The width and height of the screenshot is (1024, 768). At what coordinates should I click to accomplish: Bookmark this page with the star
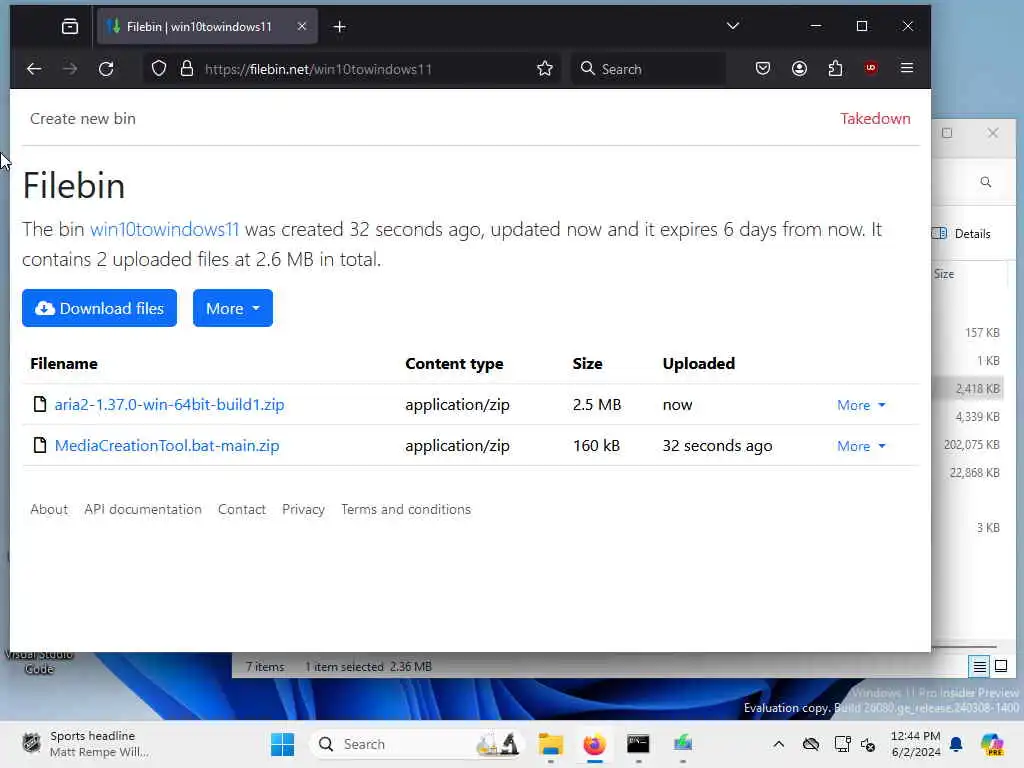point(545,69)
